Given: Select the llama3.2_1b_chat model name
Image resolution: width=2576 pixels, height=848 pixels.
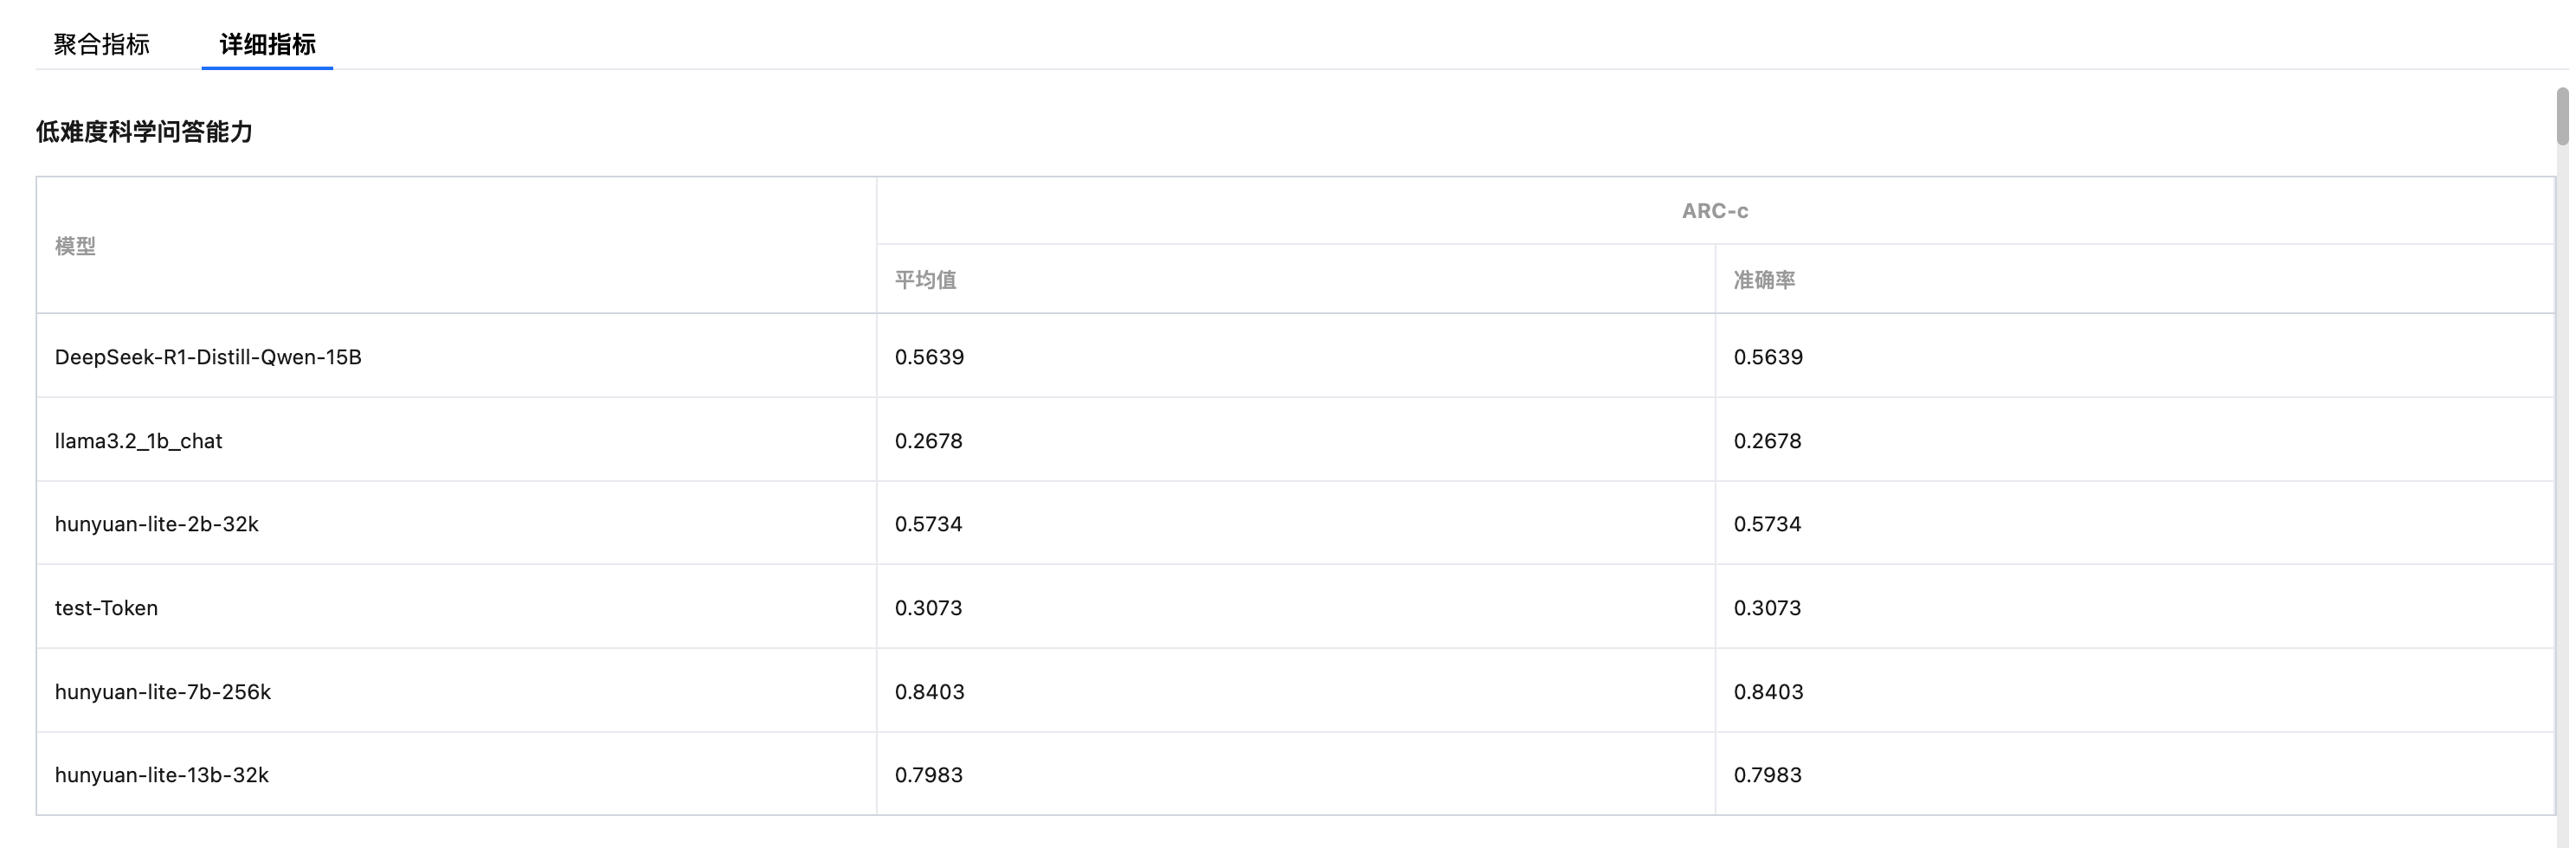Looking at the screenshot, I should pos(138,441).
